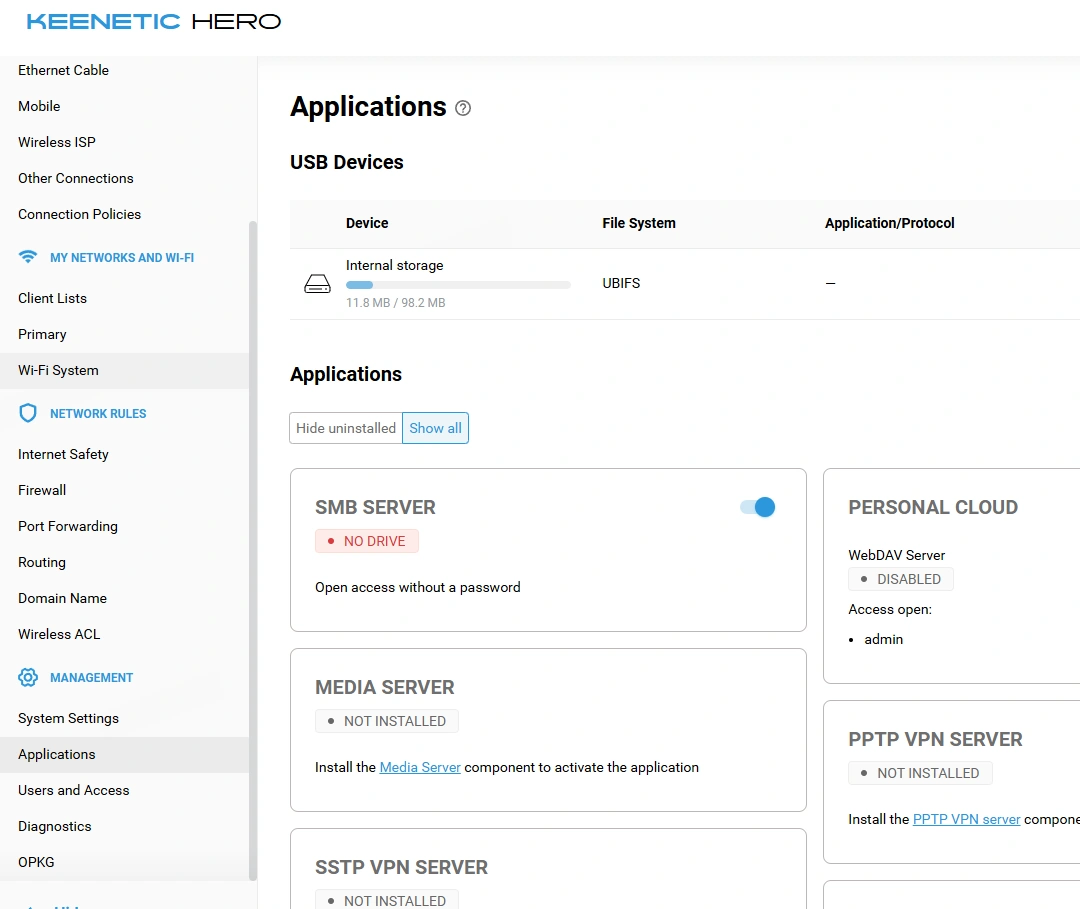
Task: Click the sidebar vertical scrollbar
Action: pyautogui.click(x=253, y=551)
